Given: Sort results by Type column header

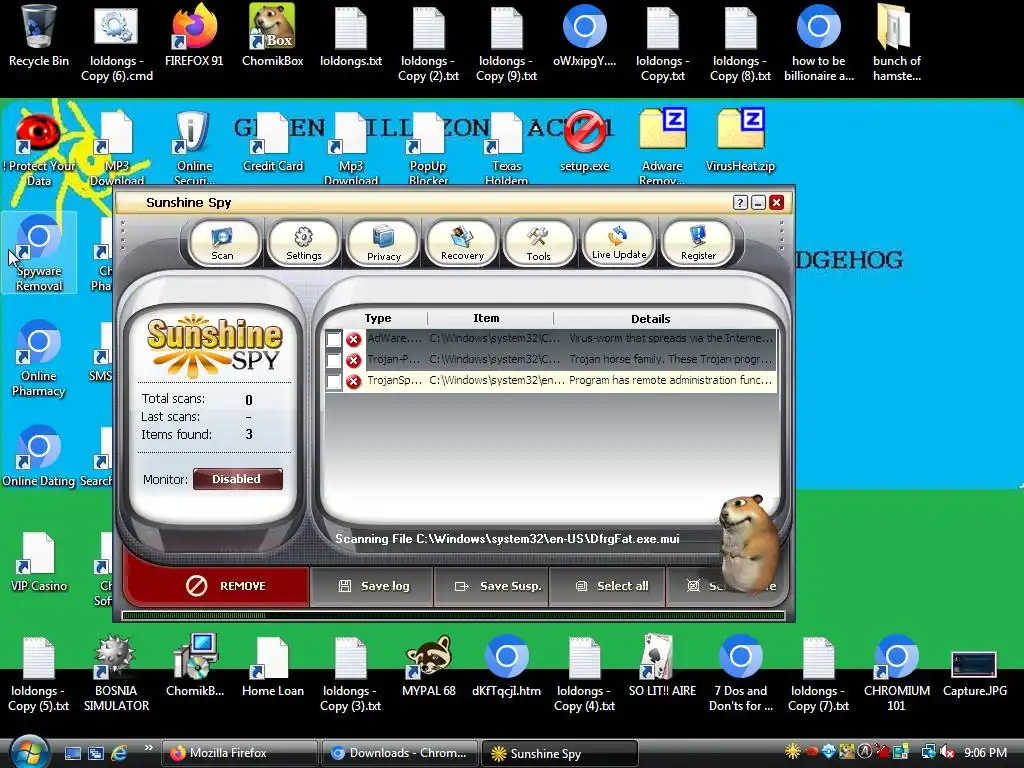Looking at the screenshot, I should point(377,318).
